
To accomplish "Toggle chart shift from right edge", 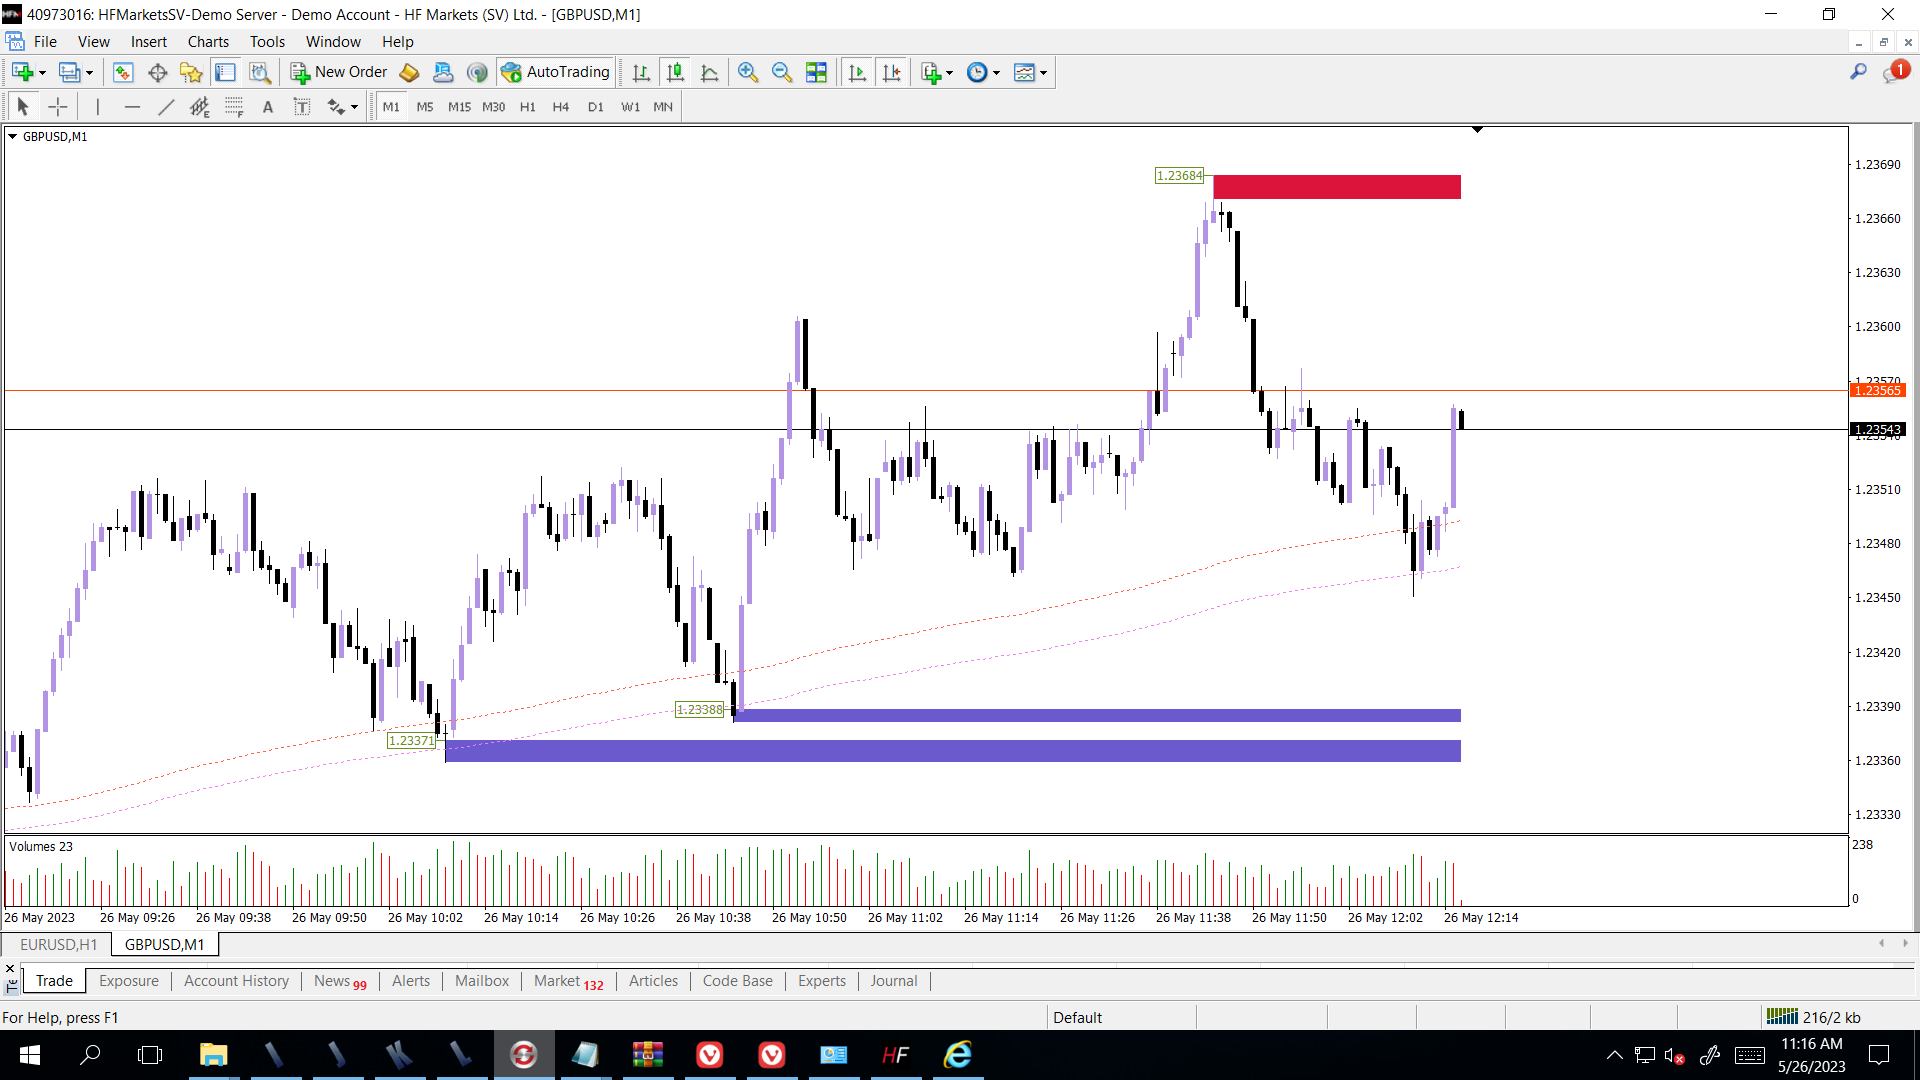I will click(x=892, y=72).
